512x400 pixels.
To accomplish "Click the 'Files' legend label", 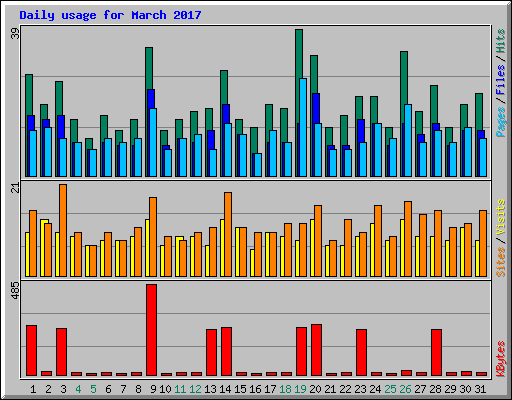I will coord(500,79).
